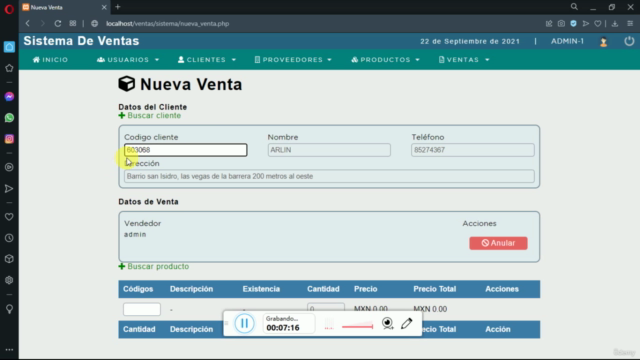This screenshot has height=360, width=640.
Task: Open the heart favorites icon in the sidebar
Action: [x=9, y=217]
